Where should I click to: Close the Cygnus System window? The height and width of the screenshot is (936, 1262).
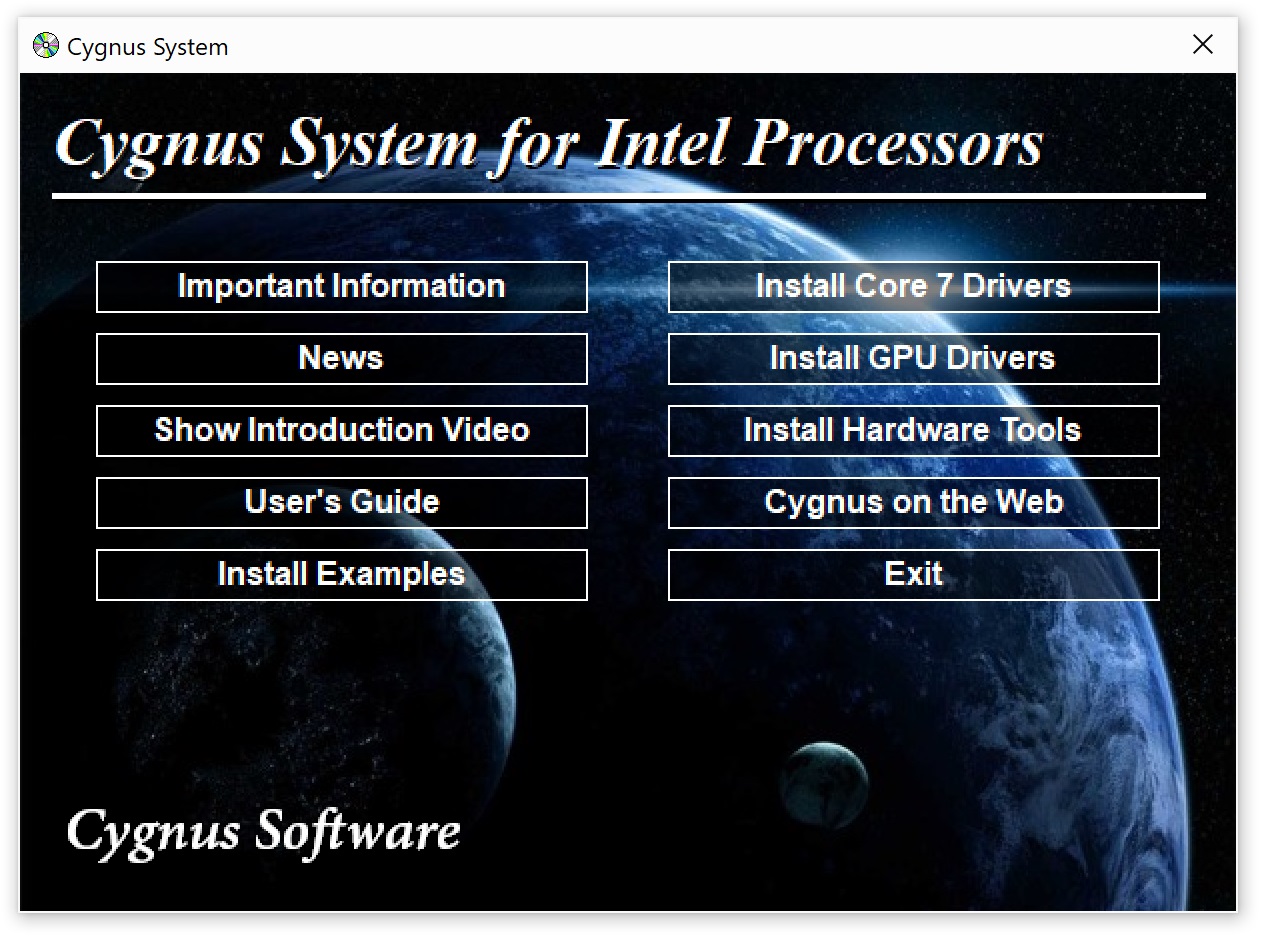(x=1203, y=44)
